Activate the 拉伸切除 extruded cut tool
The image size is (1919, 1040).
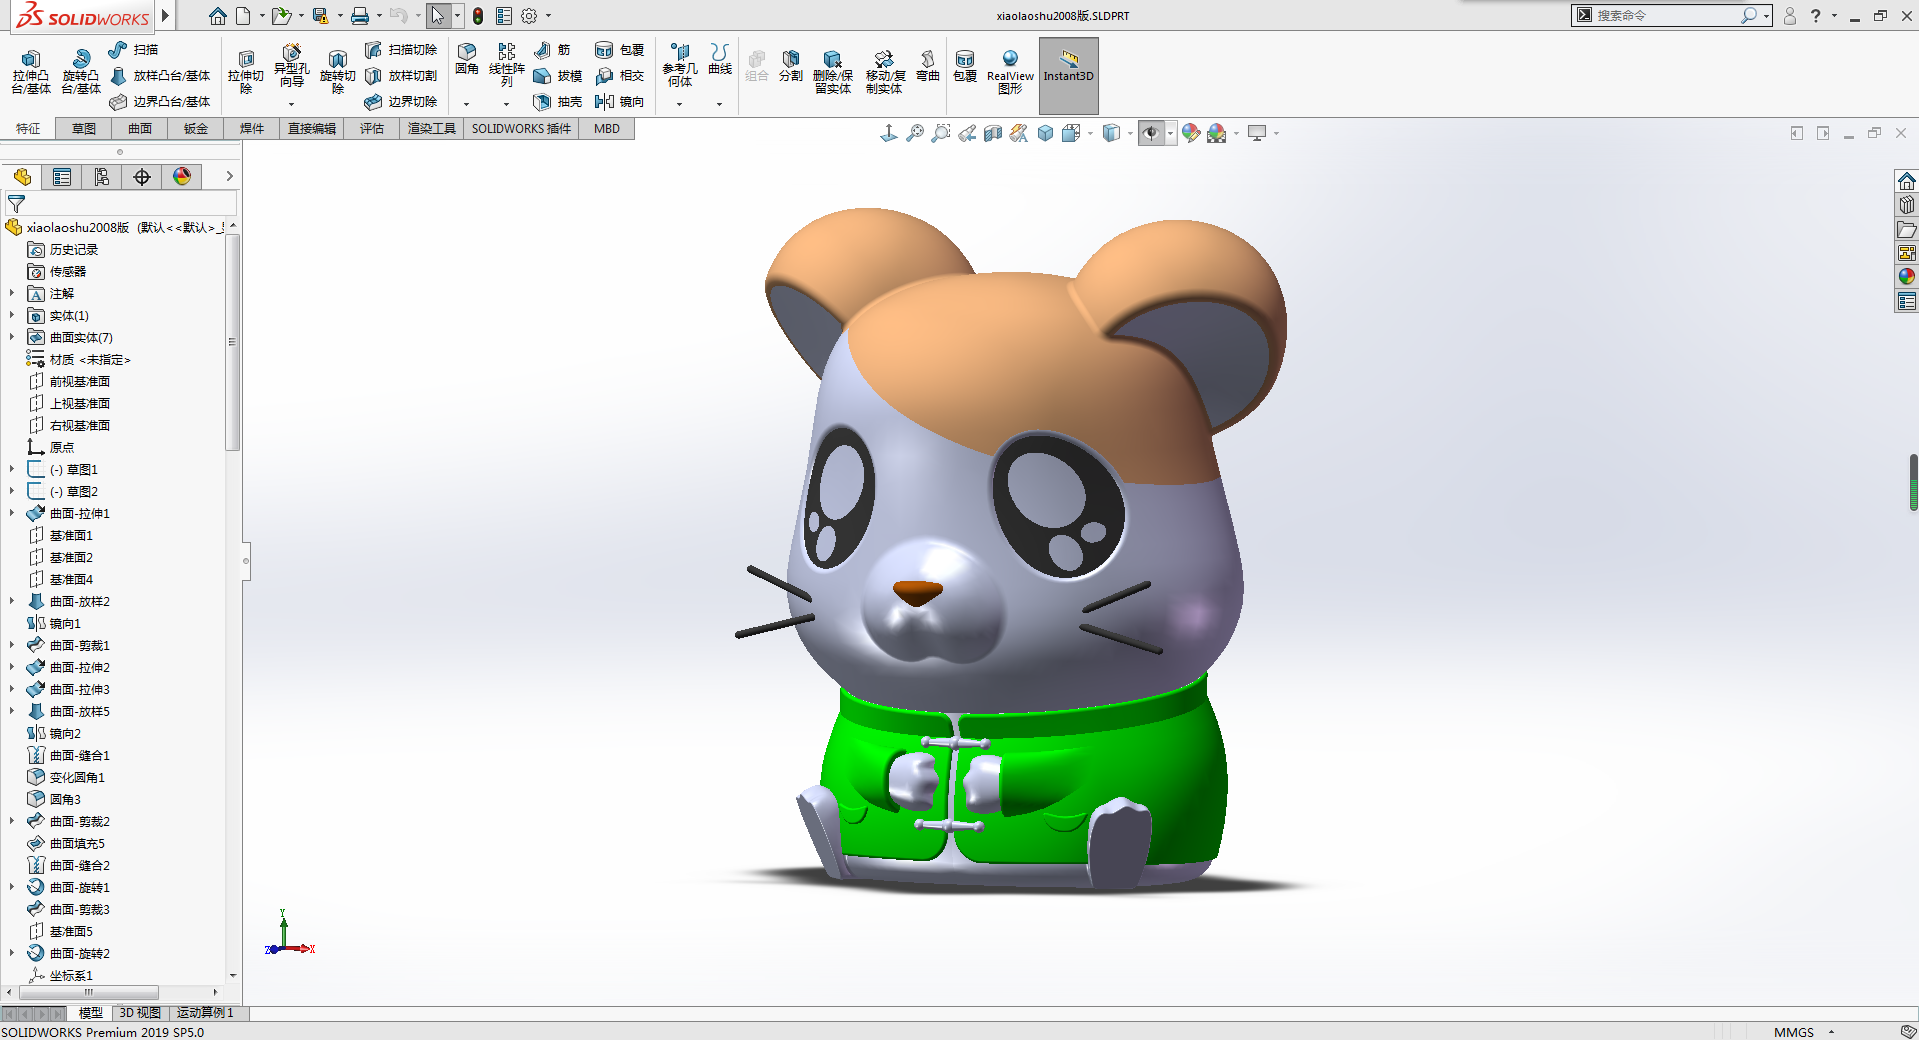[246, 72]
